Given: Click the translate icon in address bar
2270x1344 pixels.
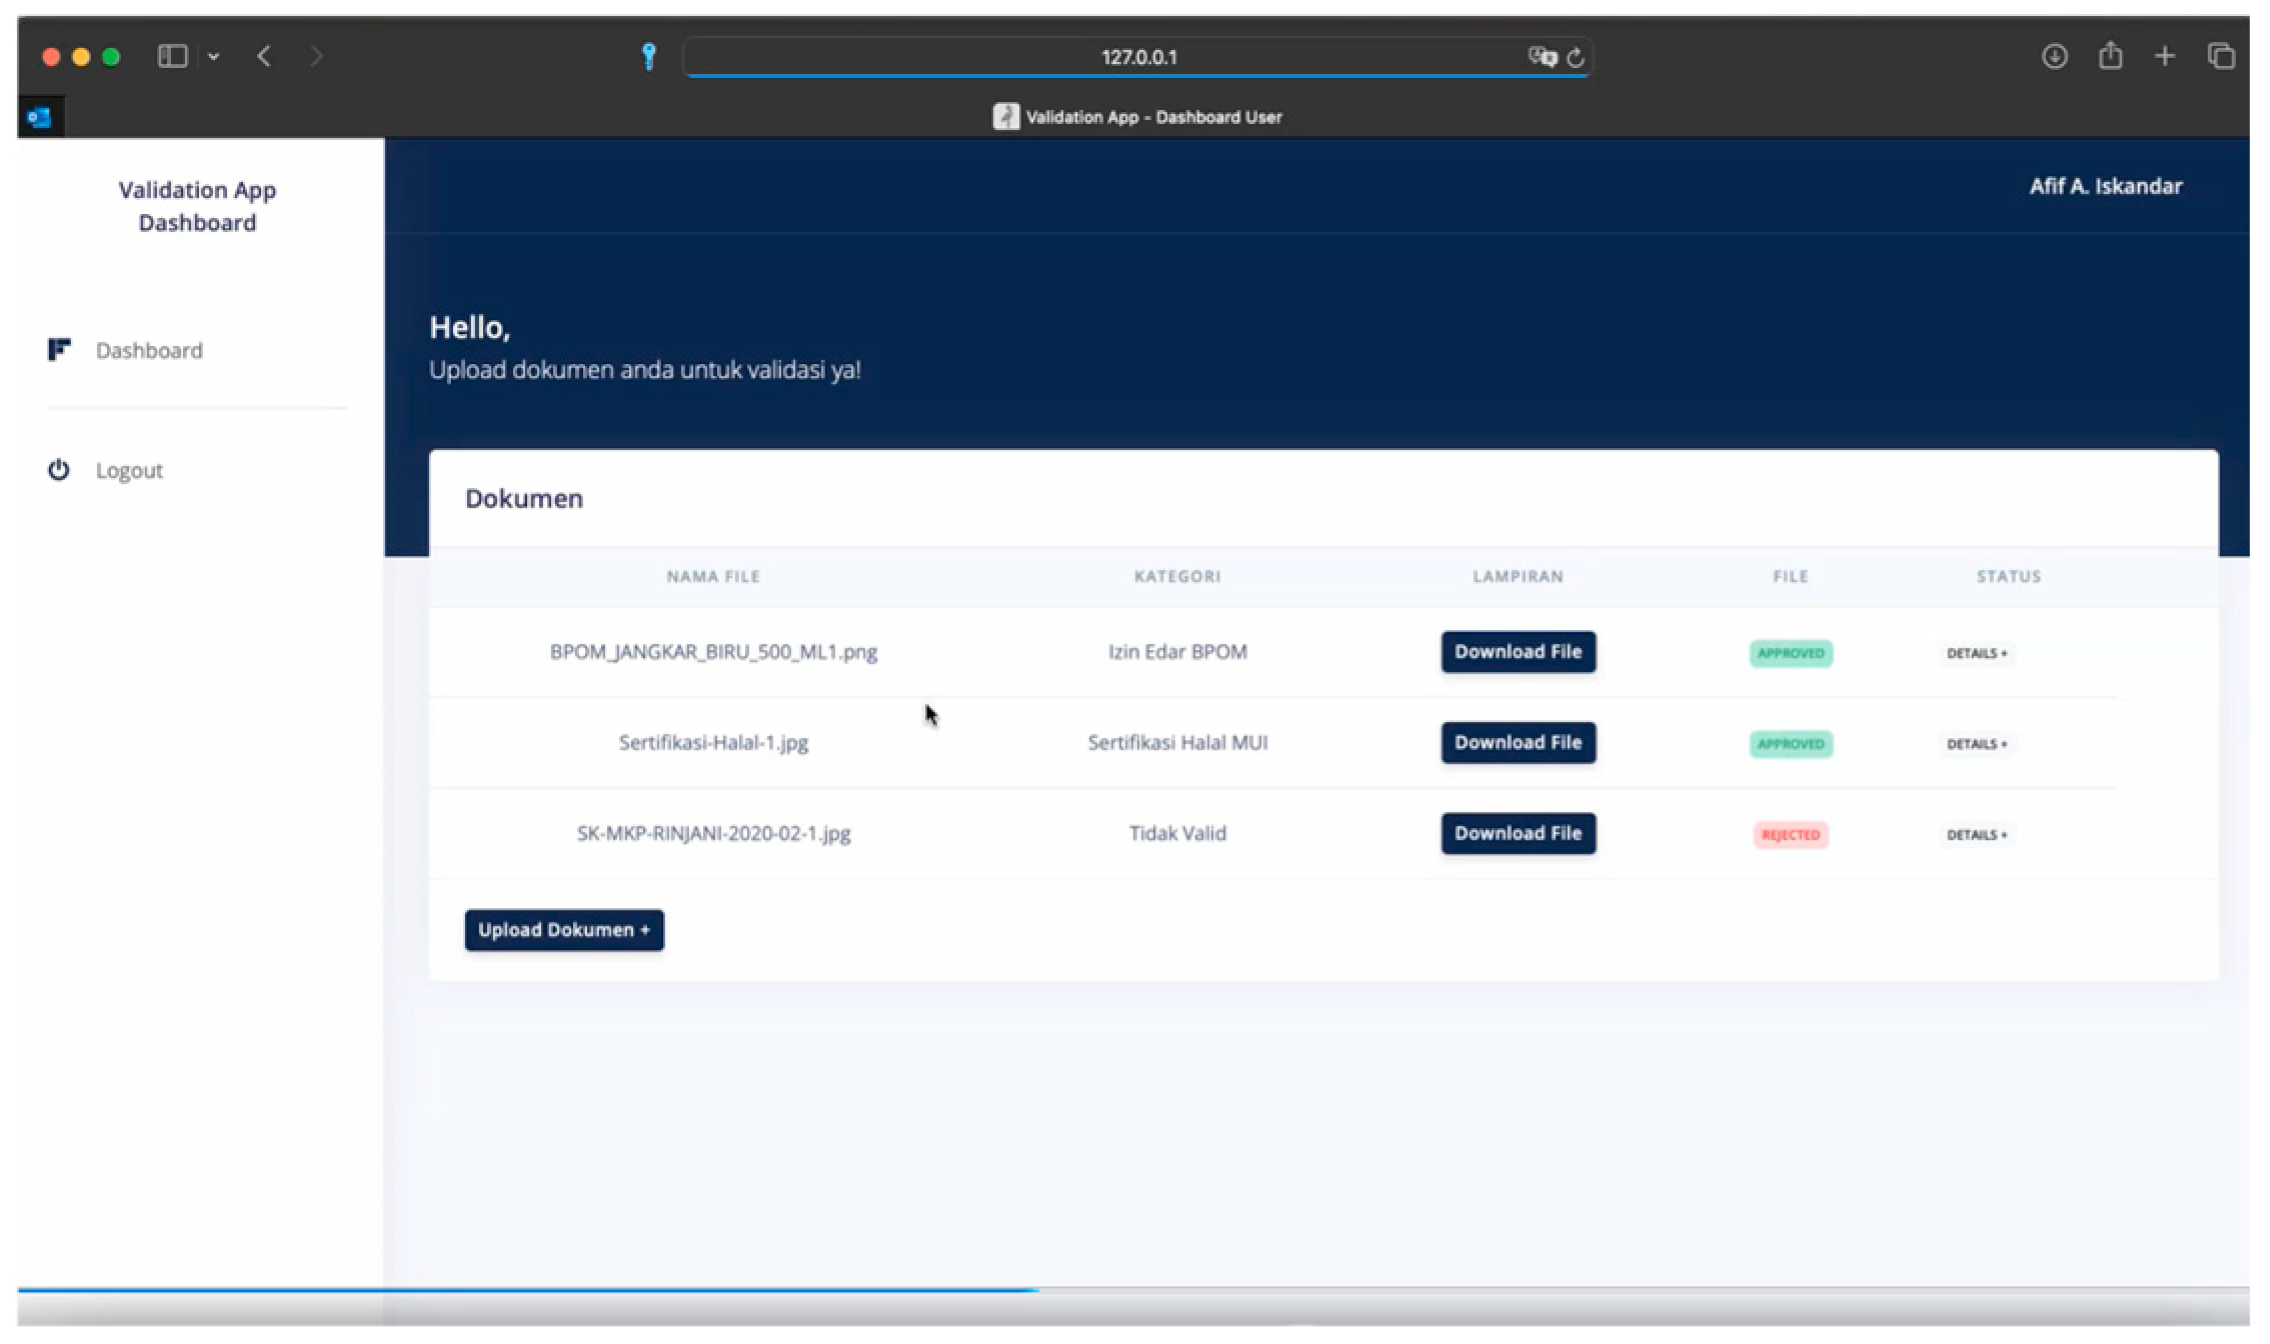Looking at the screenshot, I should click(1541, 57).
